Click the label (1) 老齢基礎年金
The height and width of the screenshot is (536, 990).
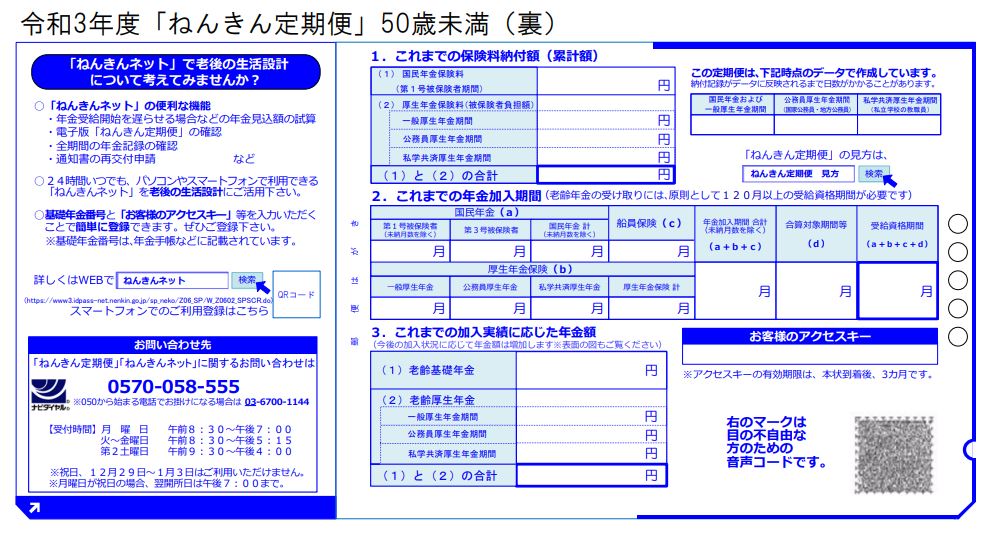click(427, 370)
